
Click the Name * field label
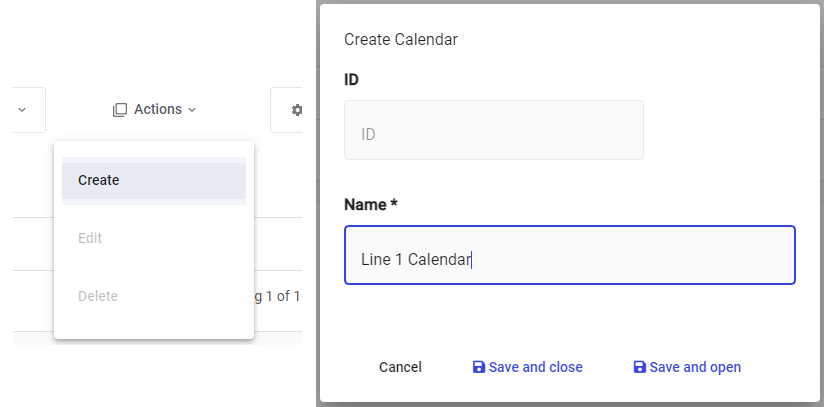coord(371,204)
